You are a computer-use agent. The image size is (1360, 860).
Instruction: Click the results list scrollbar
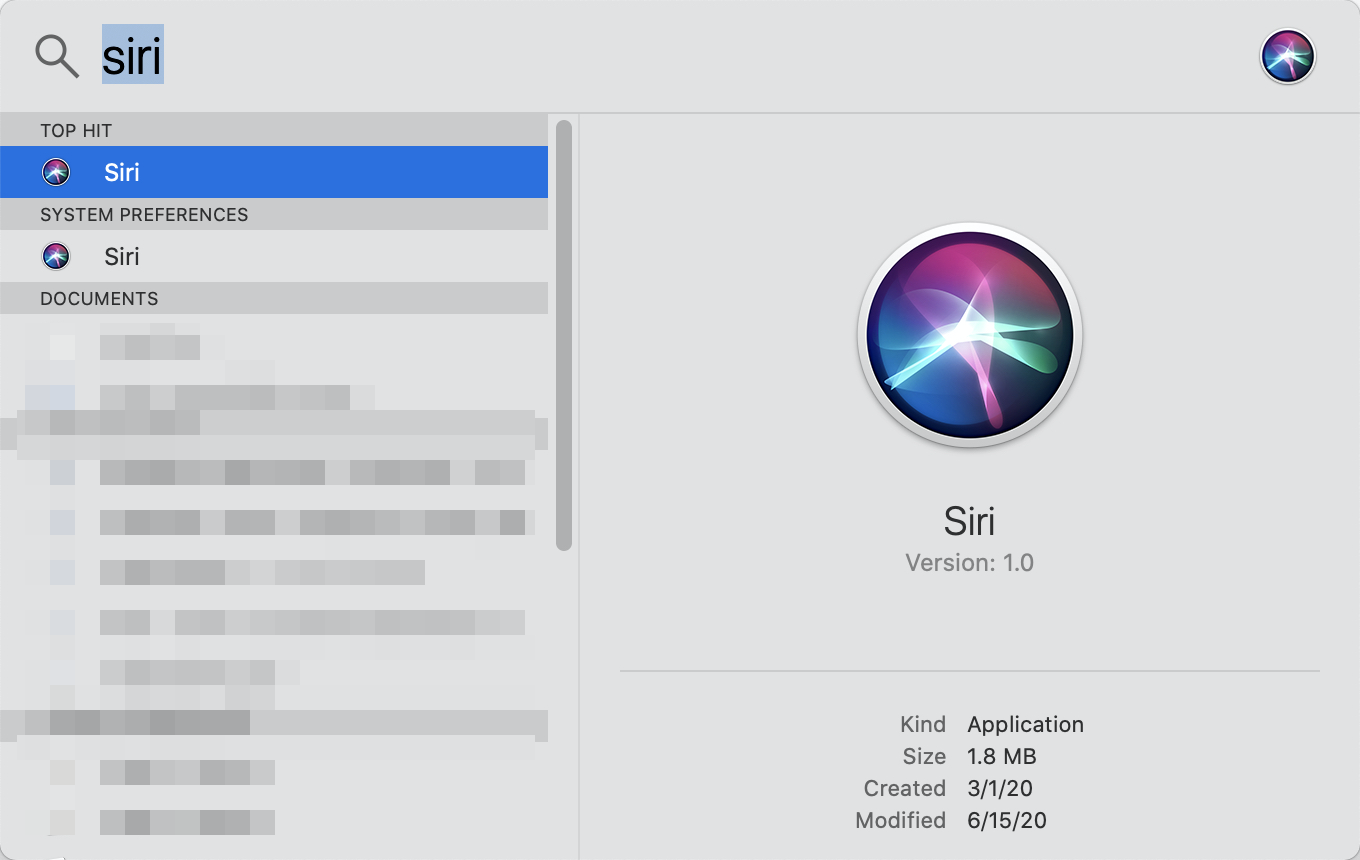tap(564, 335)
